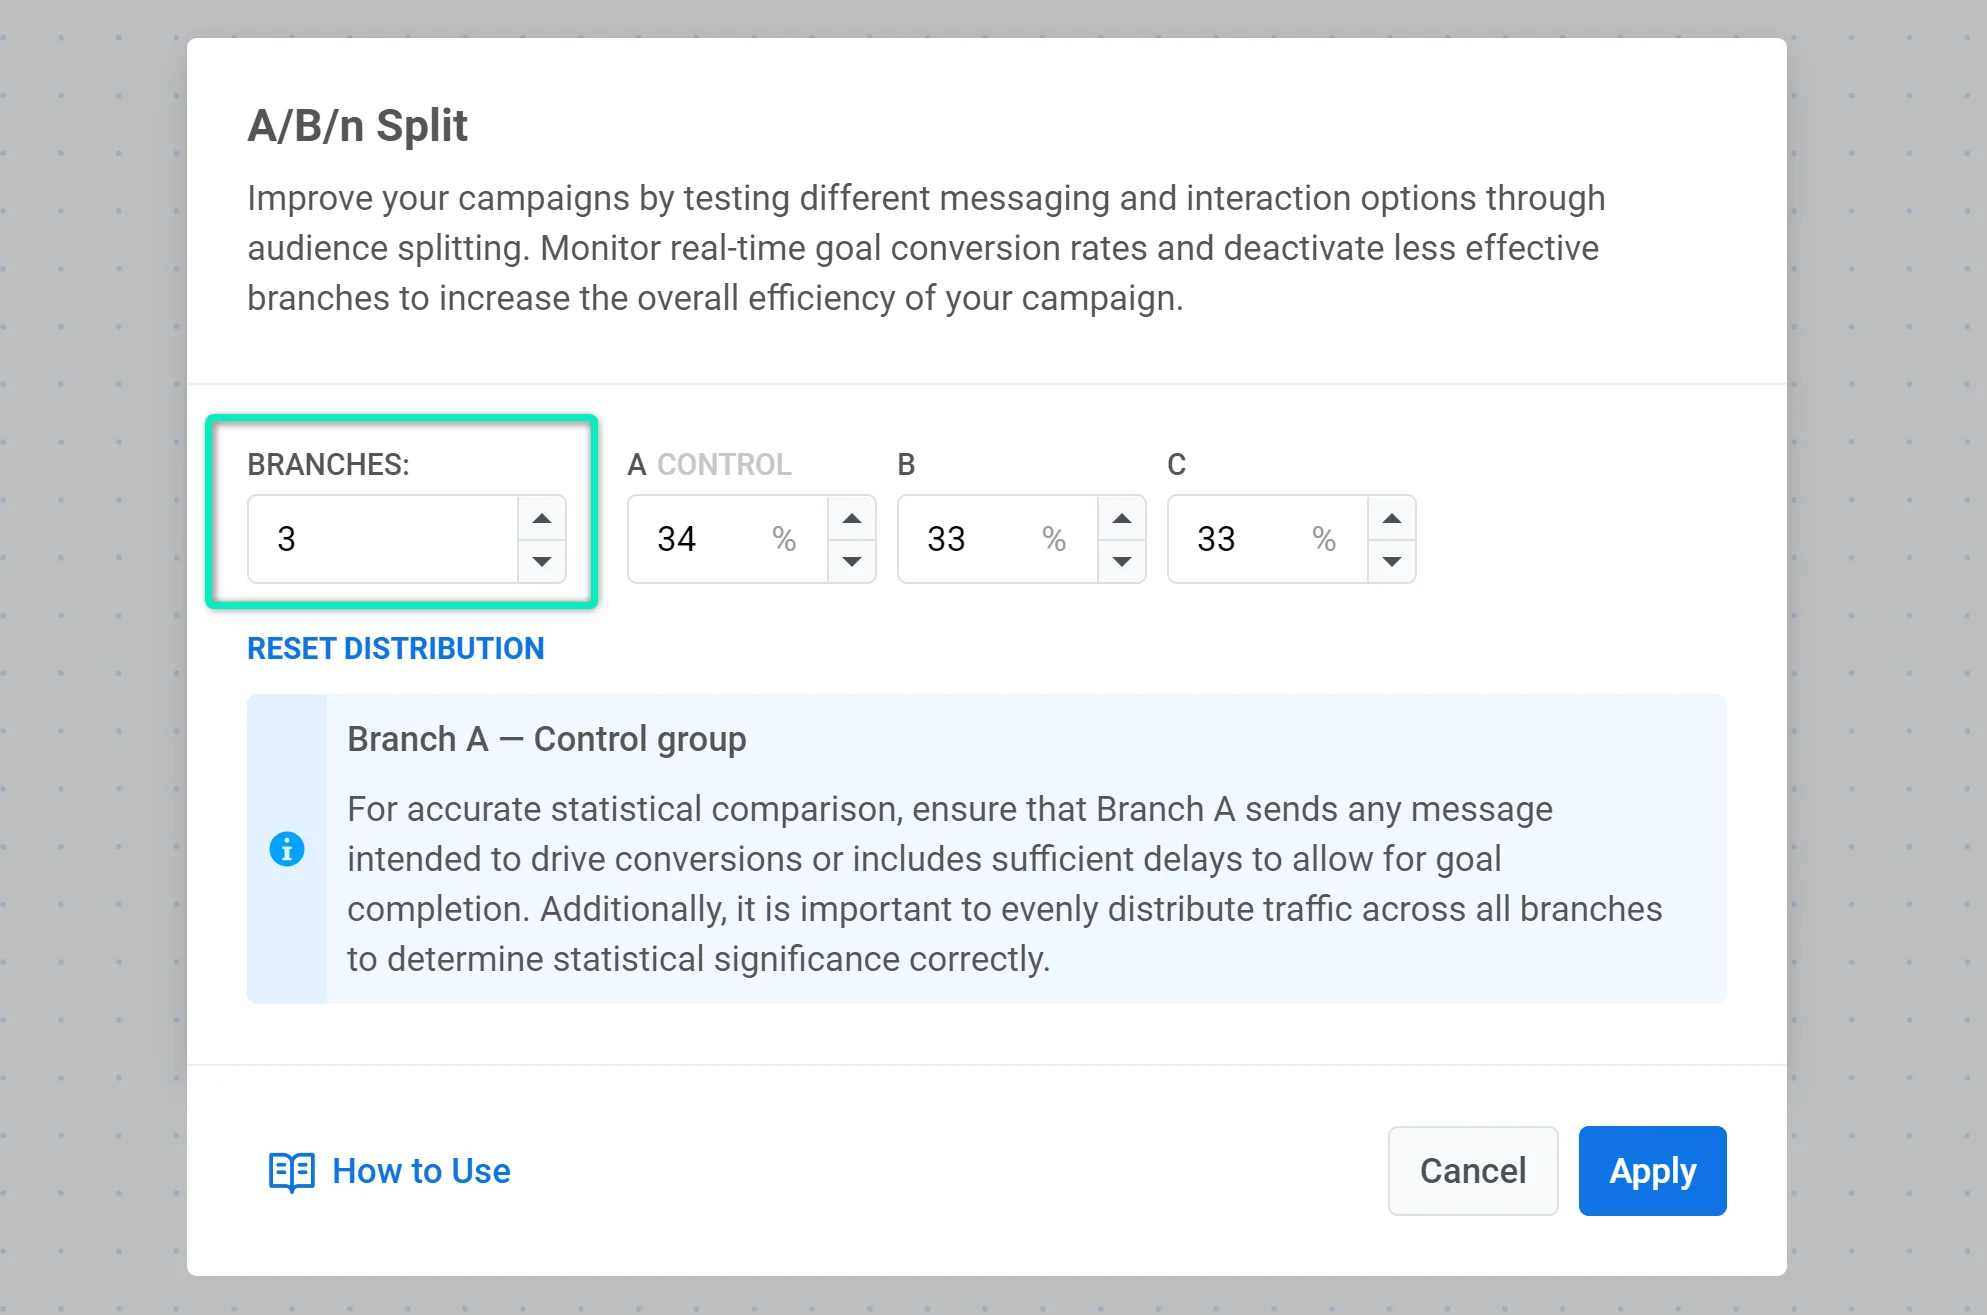Open the How to Use link
Viewport: 1987px width, 1315px height.
(421, 1171)
